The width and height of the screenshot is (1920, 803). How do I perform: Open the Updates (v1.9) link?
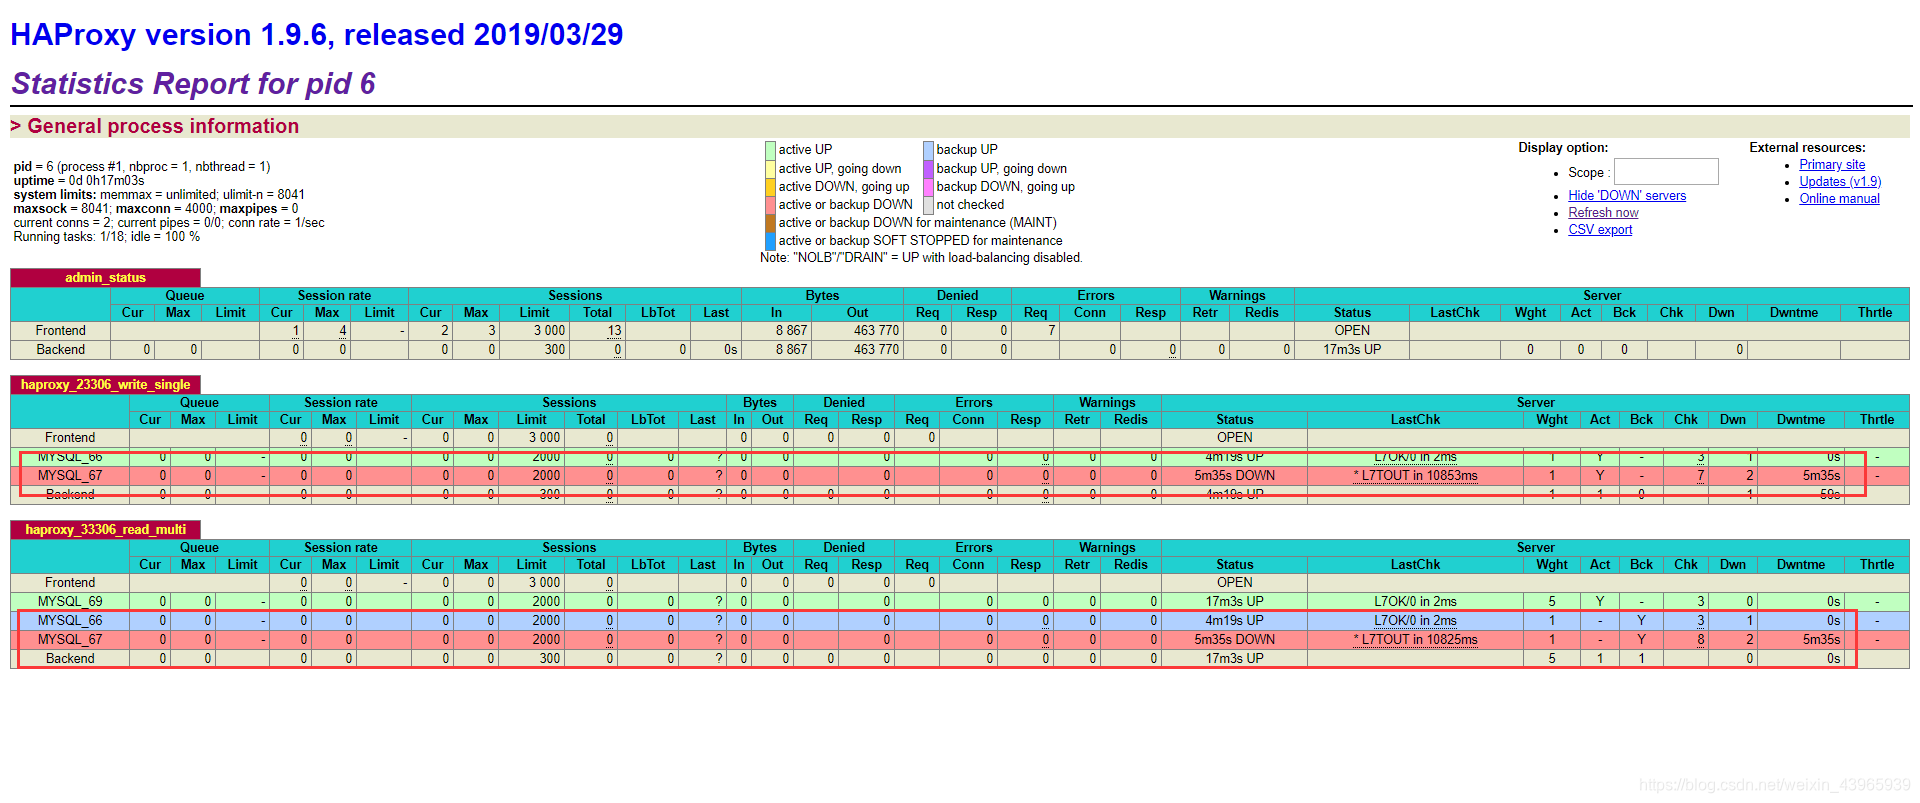click(x=1840, y=182)
